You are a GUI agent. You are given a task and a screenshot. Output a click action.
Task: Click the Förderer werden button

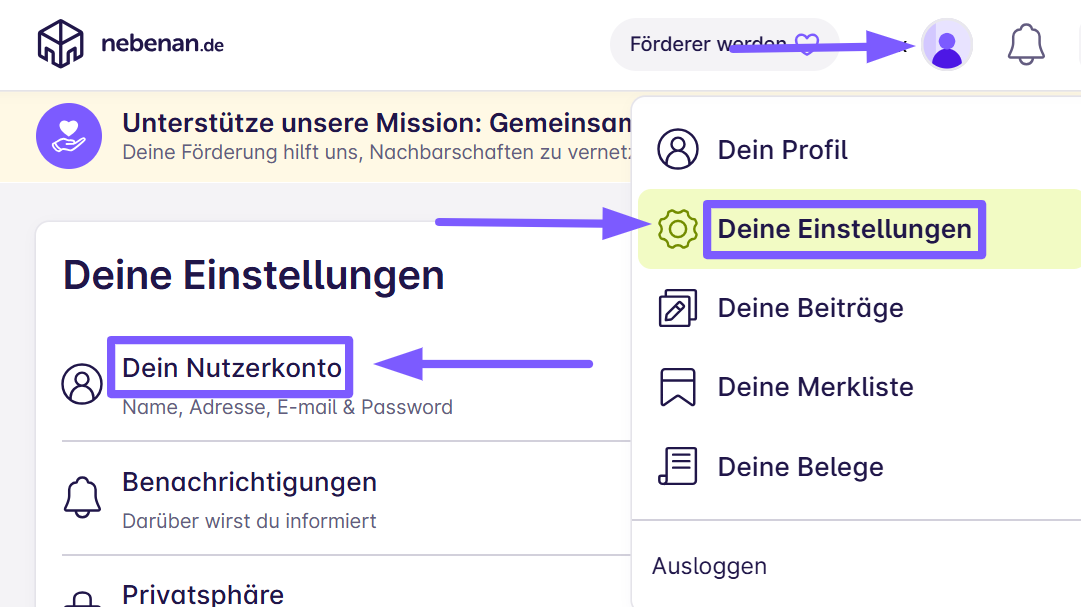coord(725,44)
